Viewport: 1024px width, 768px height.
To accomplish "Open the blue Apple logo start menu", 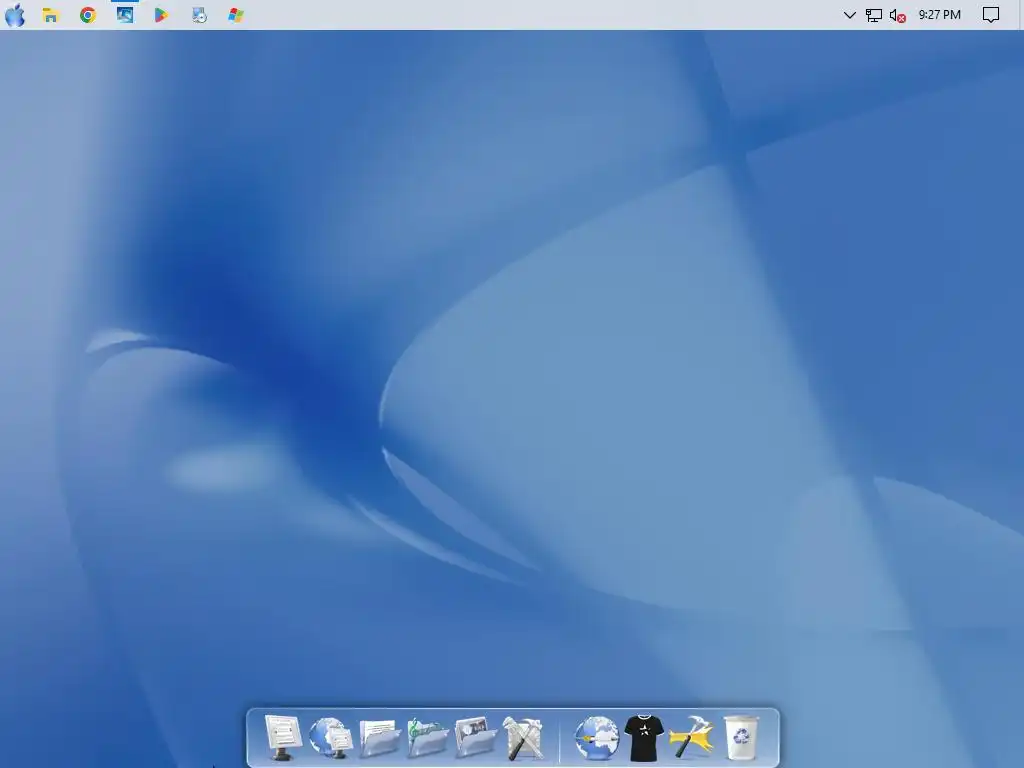I will click(15, 14).
